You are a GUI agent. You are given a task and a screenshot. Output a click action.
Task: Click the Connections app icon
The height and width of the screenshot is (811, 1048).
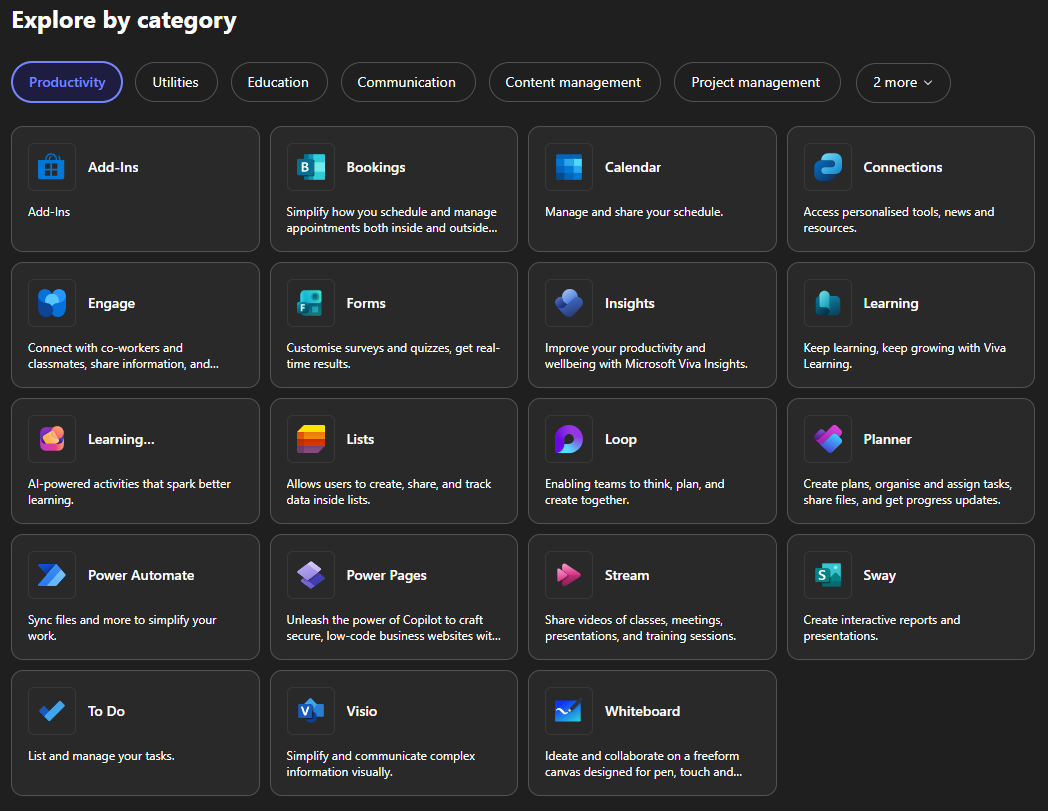coord(827,167)
